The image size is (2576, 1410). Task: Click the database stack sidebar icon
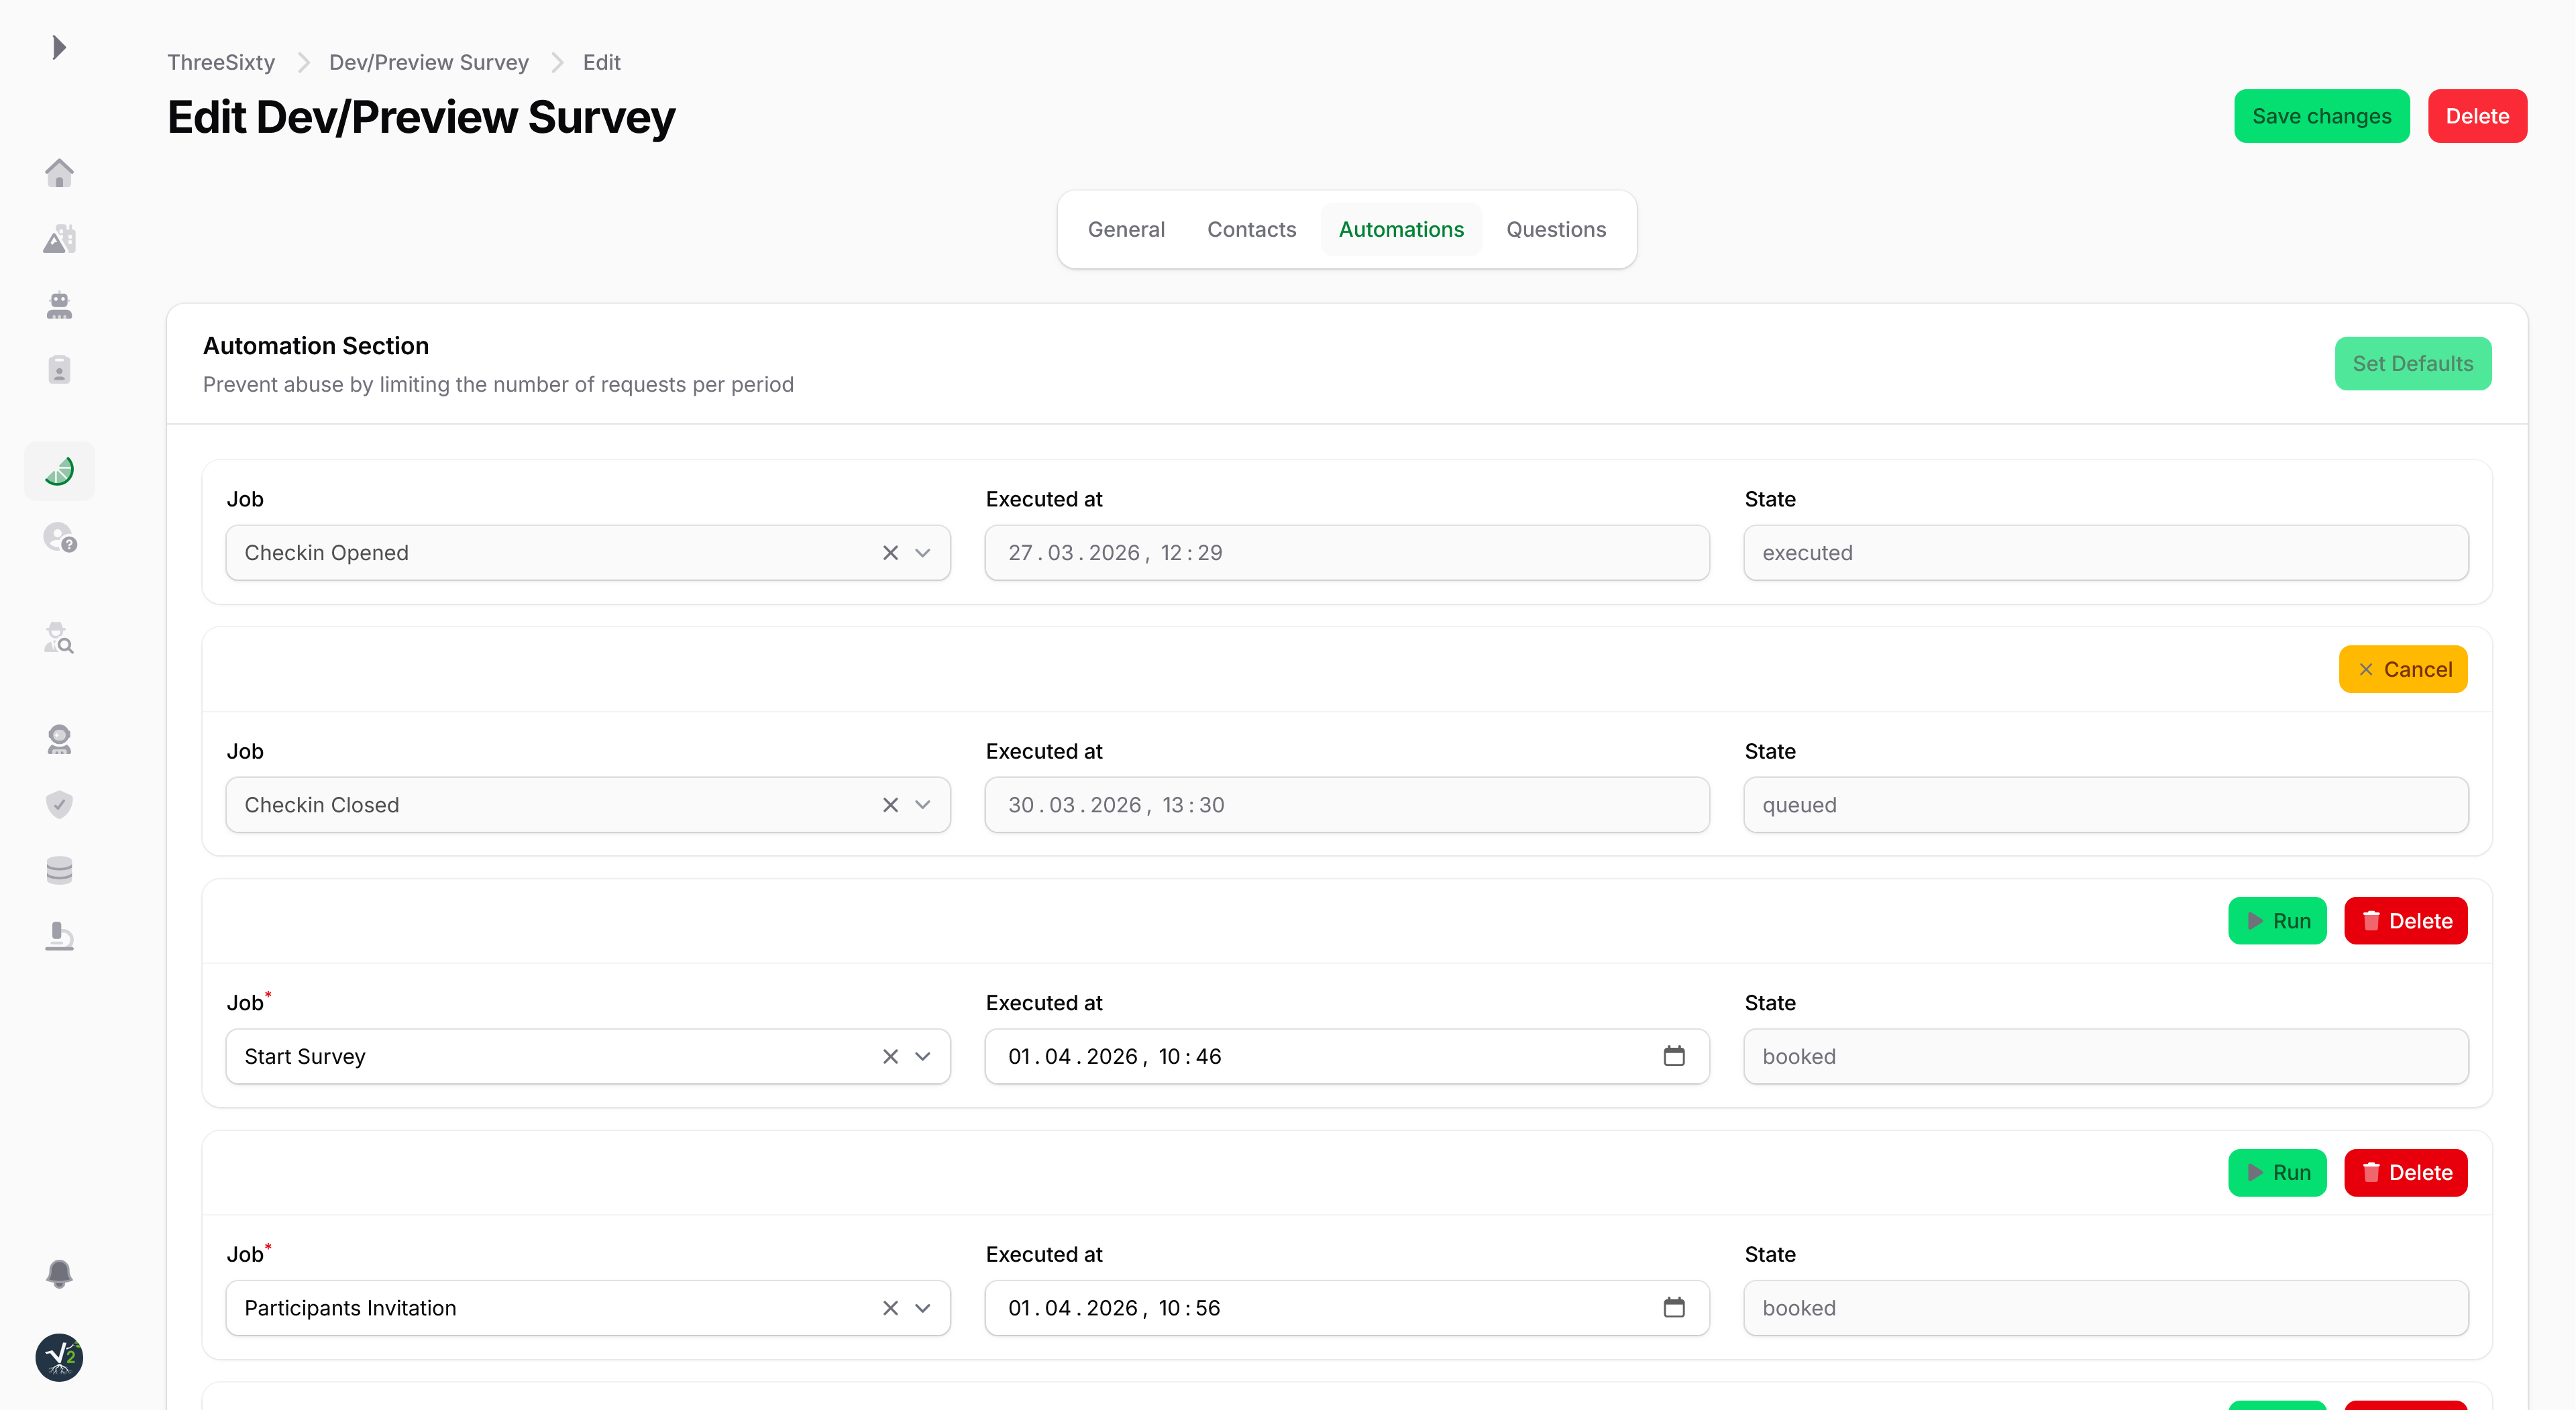click(59, 870)
